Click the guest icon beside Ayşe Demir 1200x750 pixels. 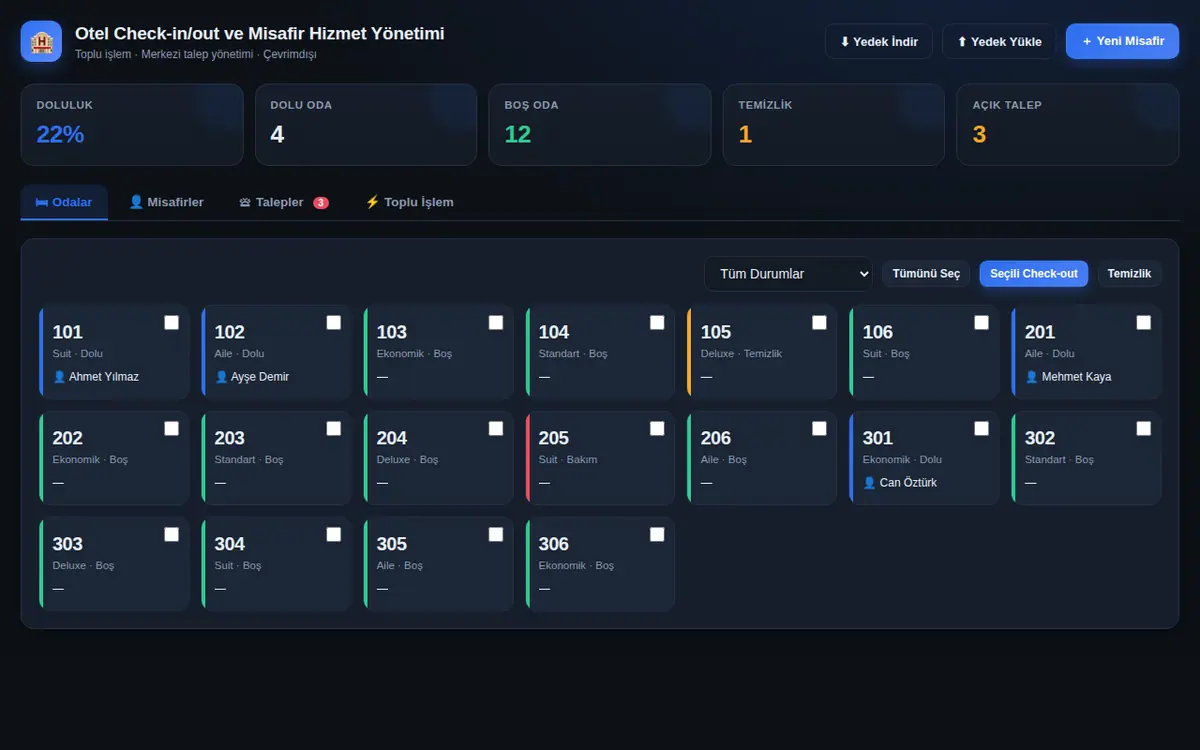point(221,377)
